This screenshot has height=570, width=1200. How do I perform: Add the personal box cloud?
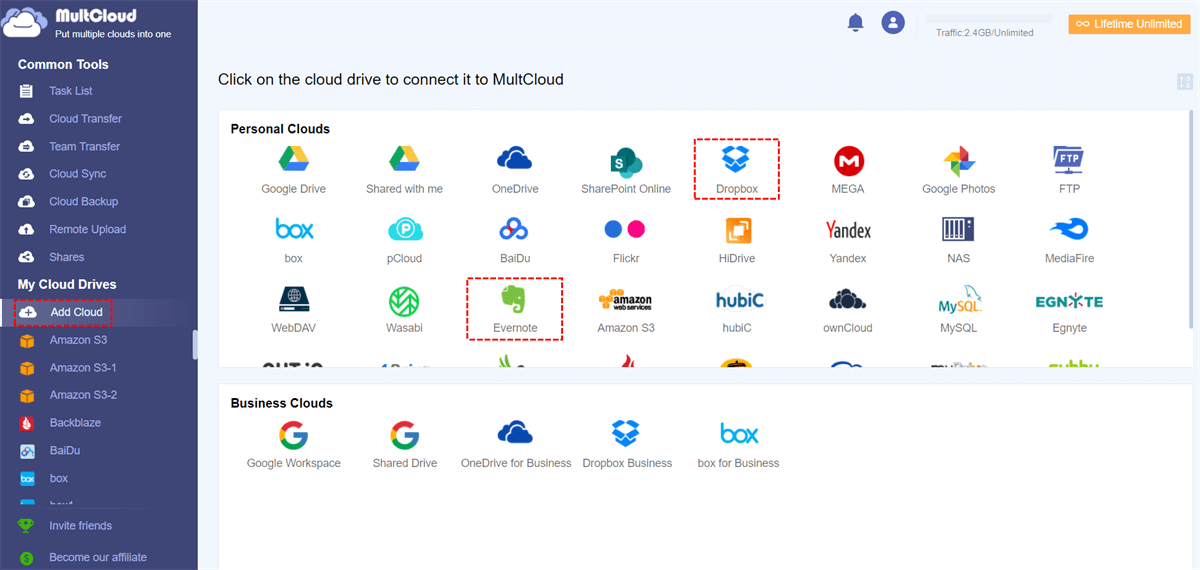tap(293, 239)
